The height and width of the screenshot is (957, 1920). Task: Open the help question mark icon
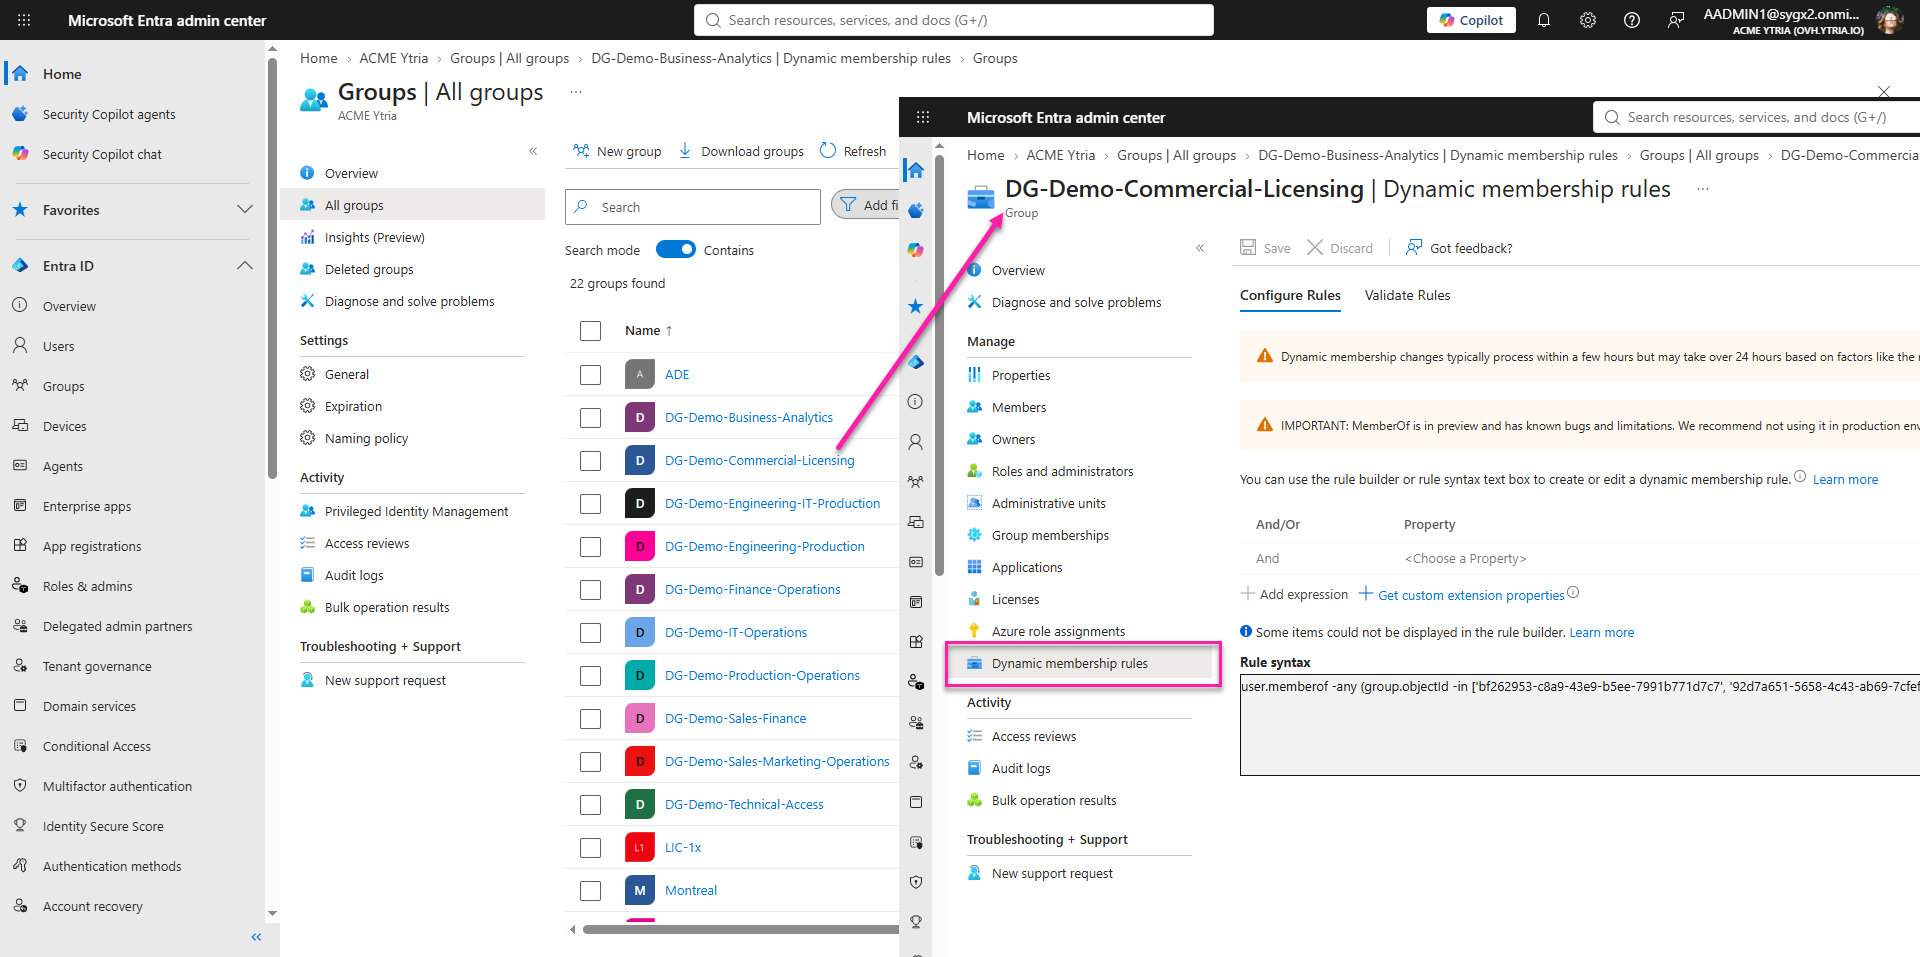pyautogui.click(x=1632, y=20)
